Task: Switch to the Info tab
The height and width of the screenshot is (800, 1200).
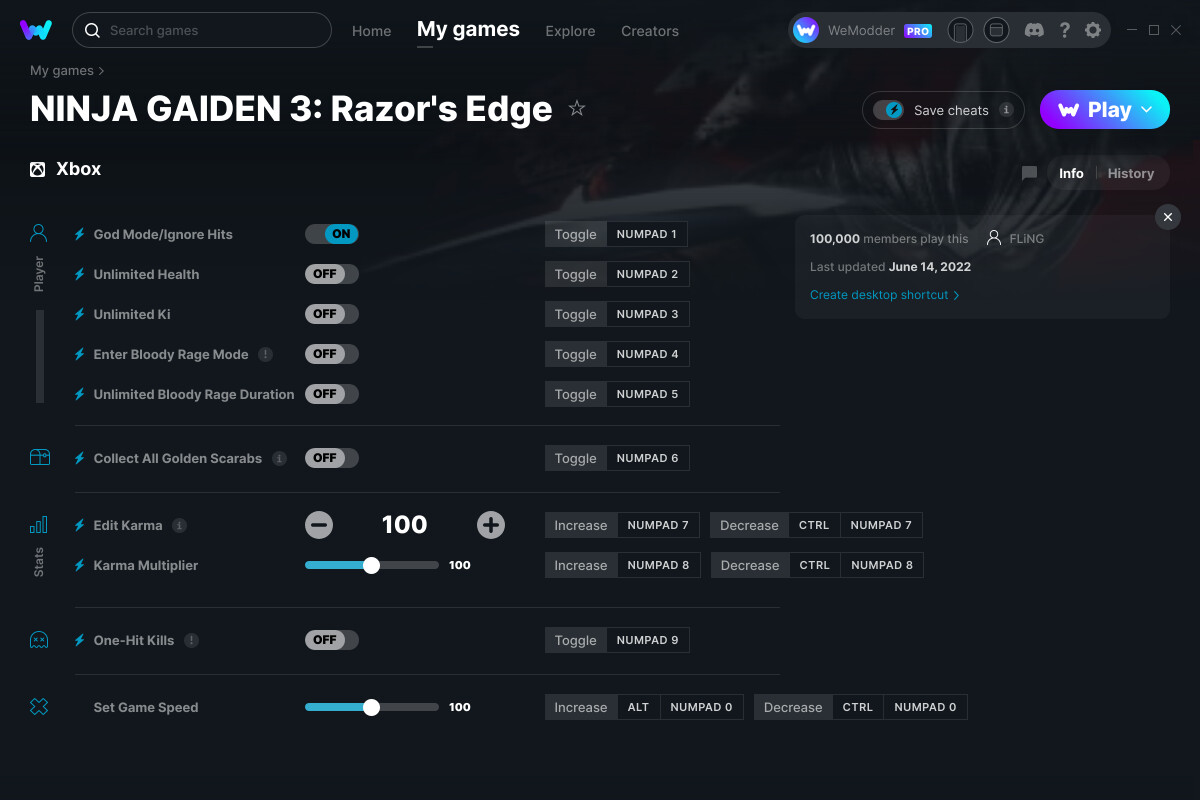Action: tap(1071, 173)
